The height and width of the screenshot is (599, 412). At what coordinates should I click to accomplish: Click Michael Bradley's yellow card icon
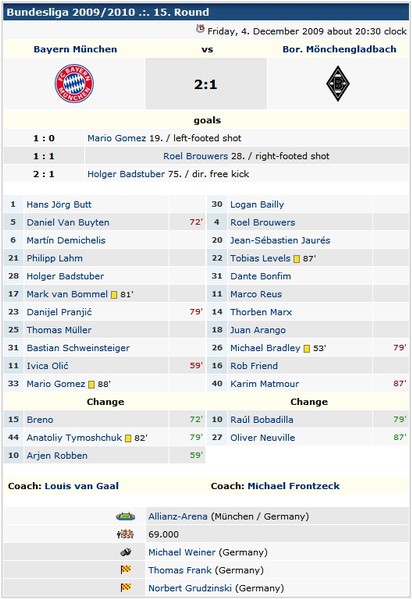[307, 349]
